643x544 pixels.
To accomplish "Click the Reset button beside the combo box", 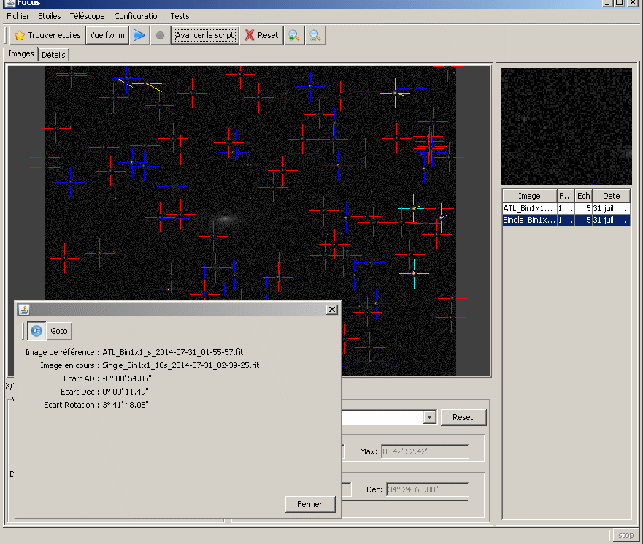I will coord(463,417).
